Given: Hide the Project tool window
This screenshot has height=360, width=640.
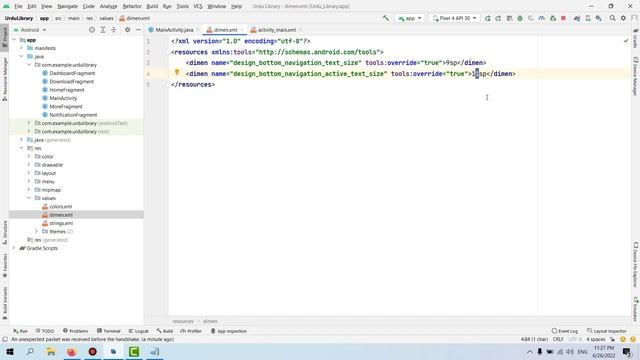Looking at the screenshot, I should pyautogui.click(x=138, y=30).
